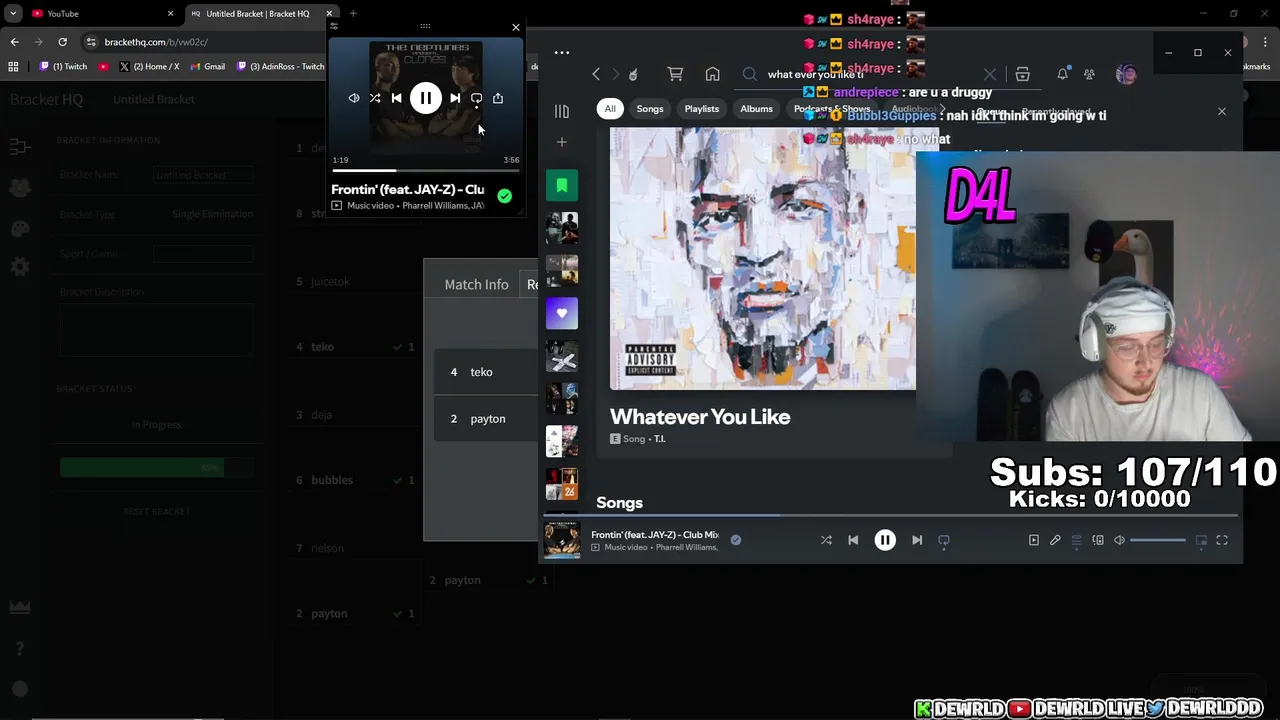Viewport: 1280px width, 720px height.
Task: Create playlist with plus icon
Action: click(562, 142)
